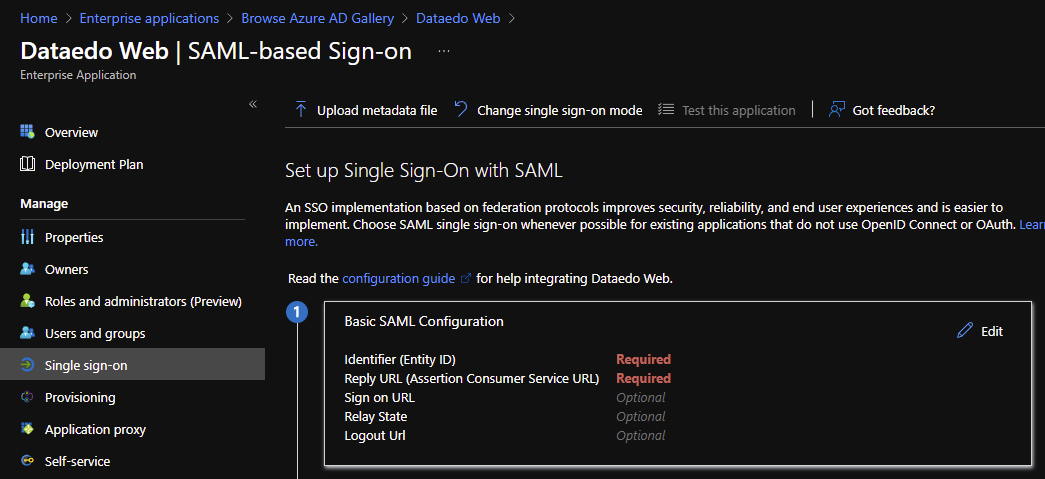
Task: Click the Application proxy icon
Action: click(x=27, y=429)
